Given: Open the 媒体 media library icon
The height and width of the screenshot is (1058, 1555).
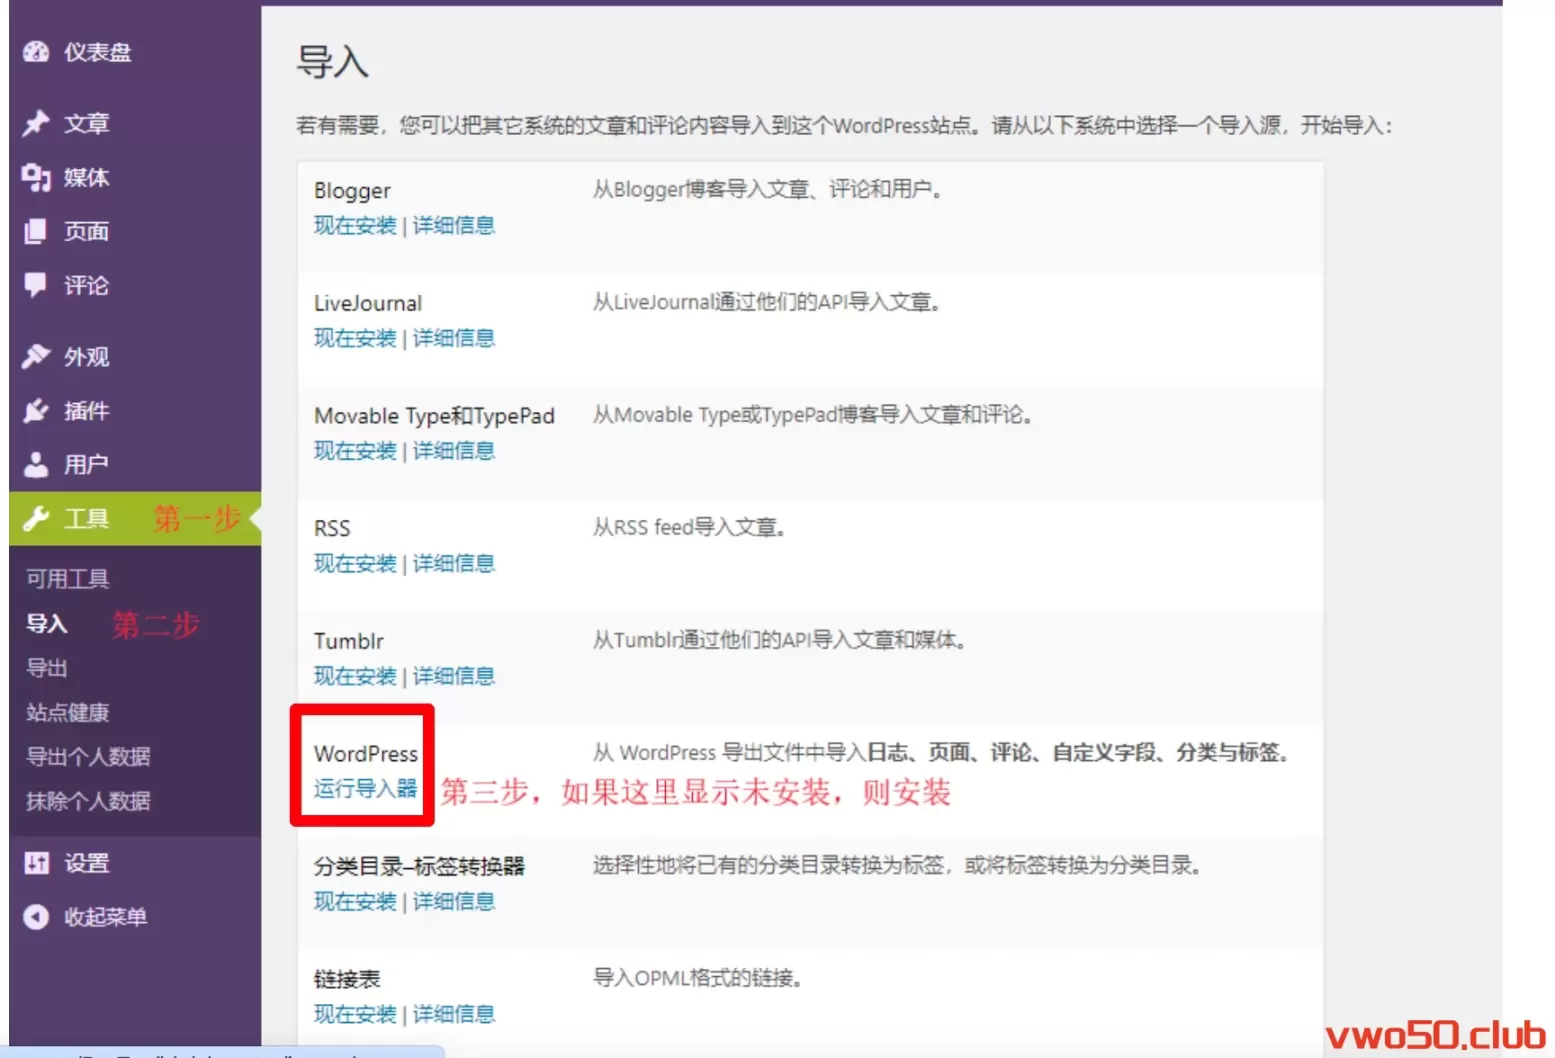Looking at the screenshot, I should (x=36, y=177).
